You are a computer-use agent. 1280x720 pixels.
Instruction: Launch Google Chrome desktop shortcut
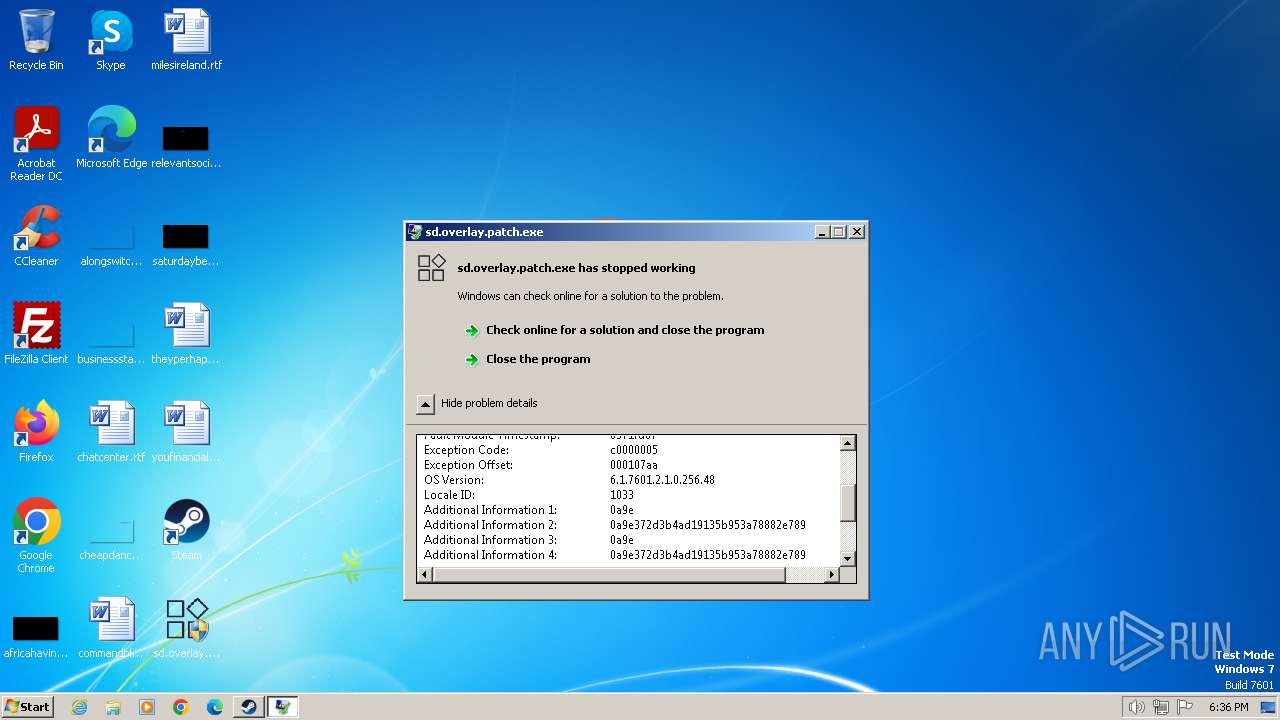point(36,536)
